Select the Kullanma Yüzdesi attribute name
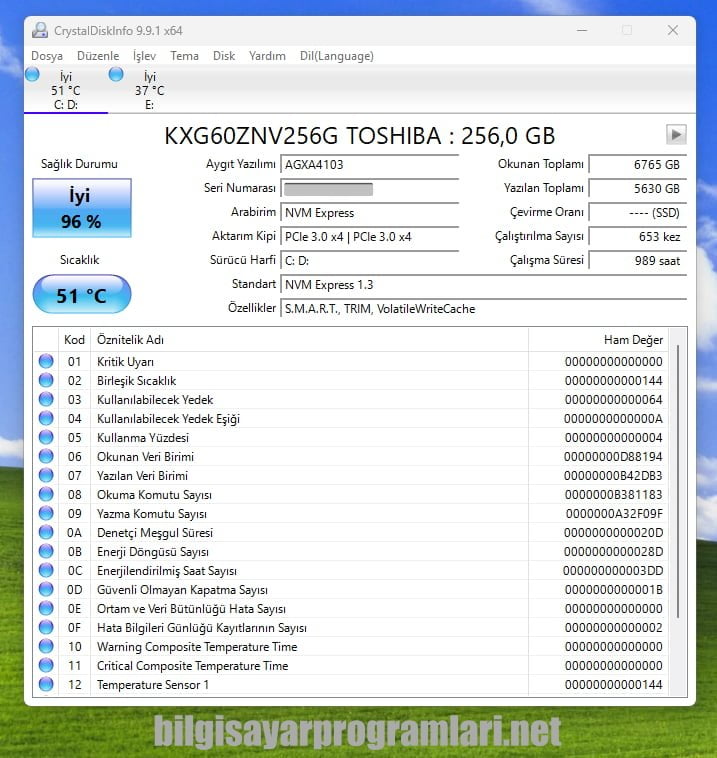The image size is (717, 758). pyautogui.click(x=143, y=437)
